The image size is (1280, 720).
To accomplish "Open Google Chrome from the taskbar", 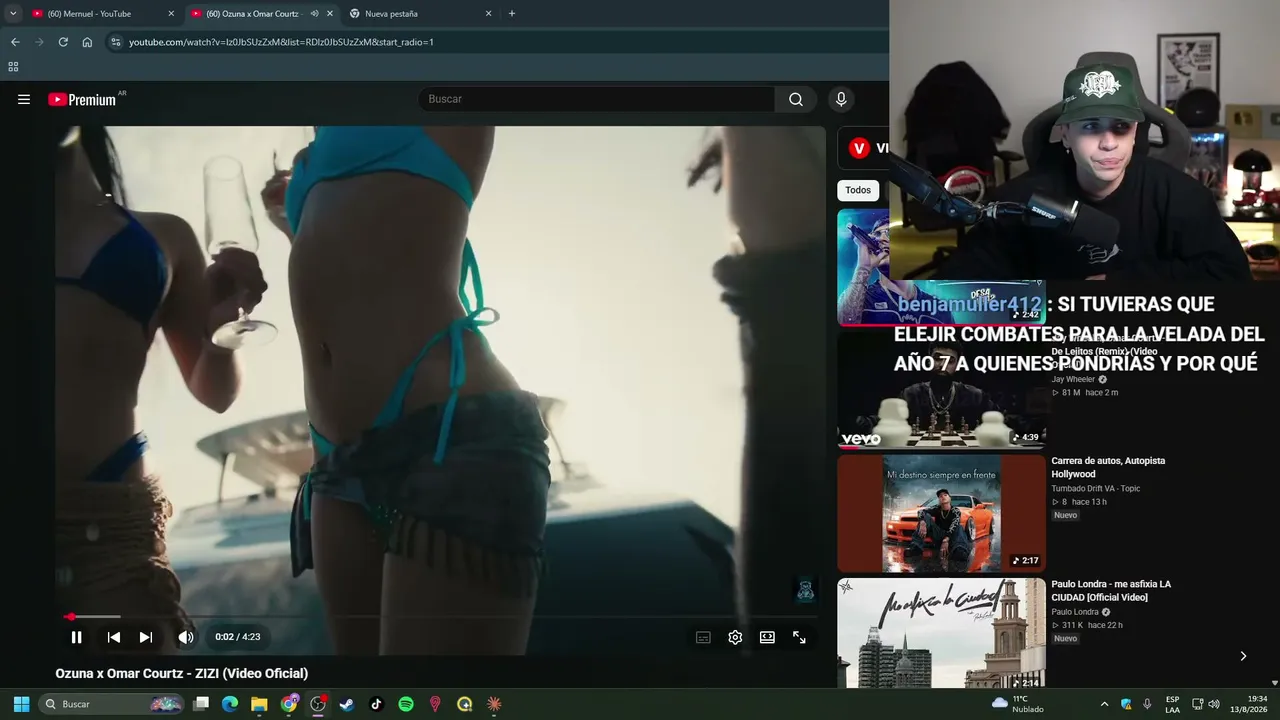I will 289,704.
